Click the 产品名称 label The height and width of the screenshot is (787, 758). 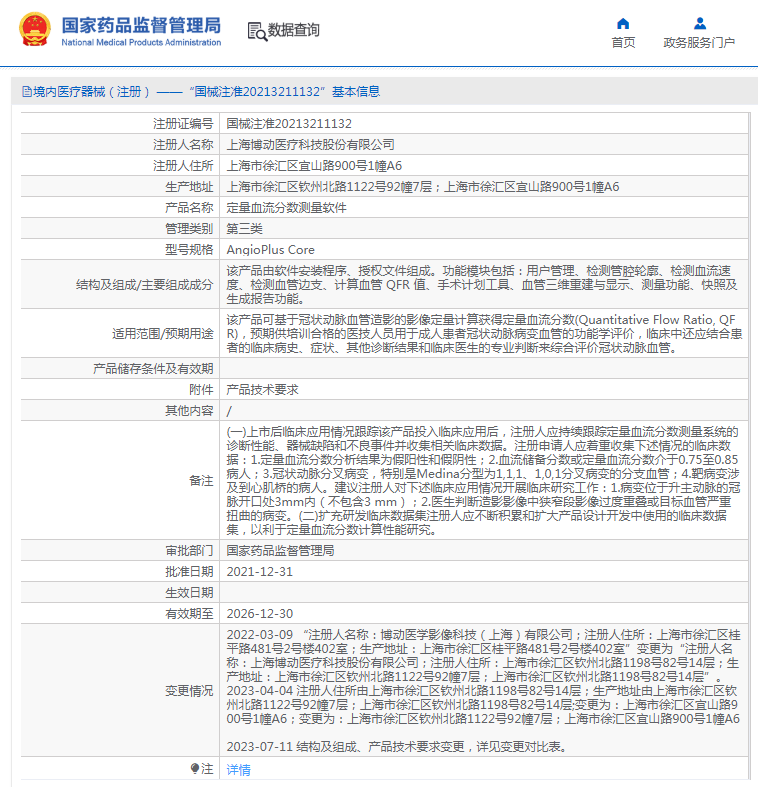tap(189, 208)
